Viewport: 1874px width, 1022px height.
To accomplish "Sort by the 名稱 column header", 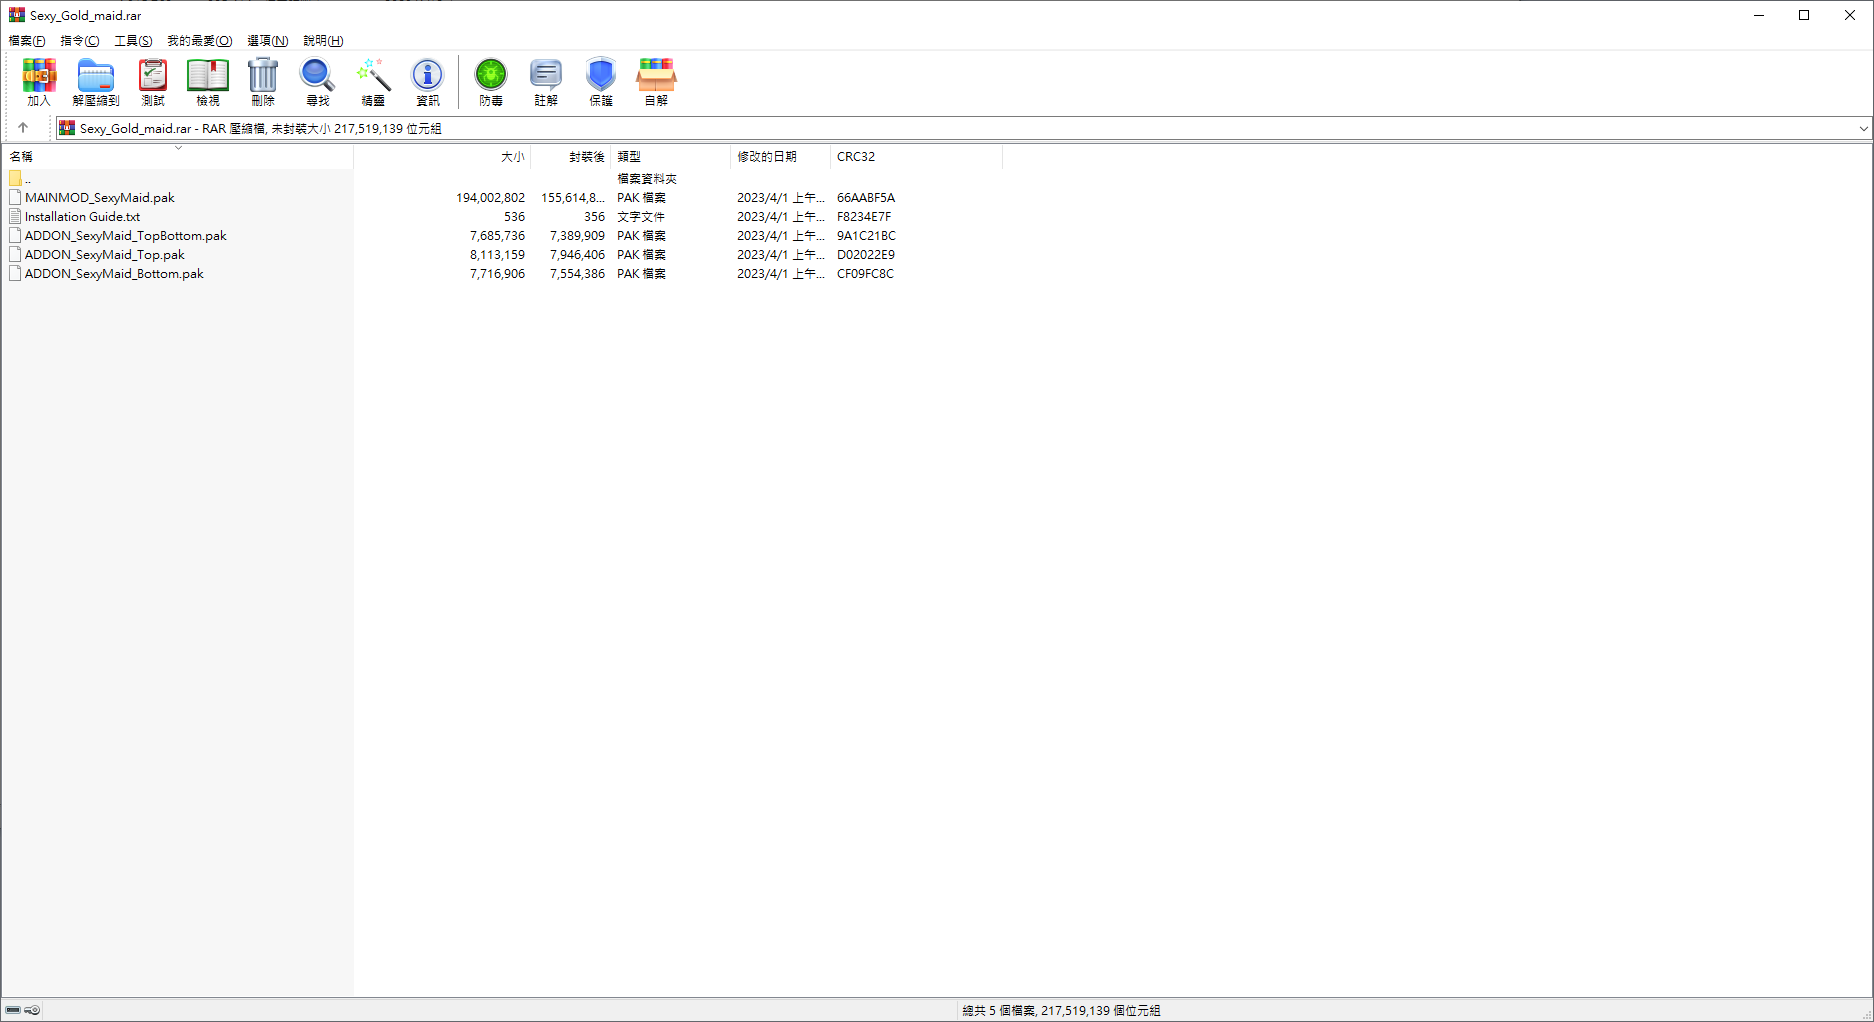I will pos(22,157).
